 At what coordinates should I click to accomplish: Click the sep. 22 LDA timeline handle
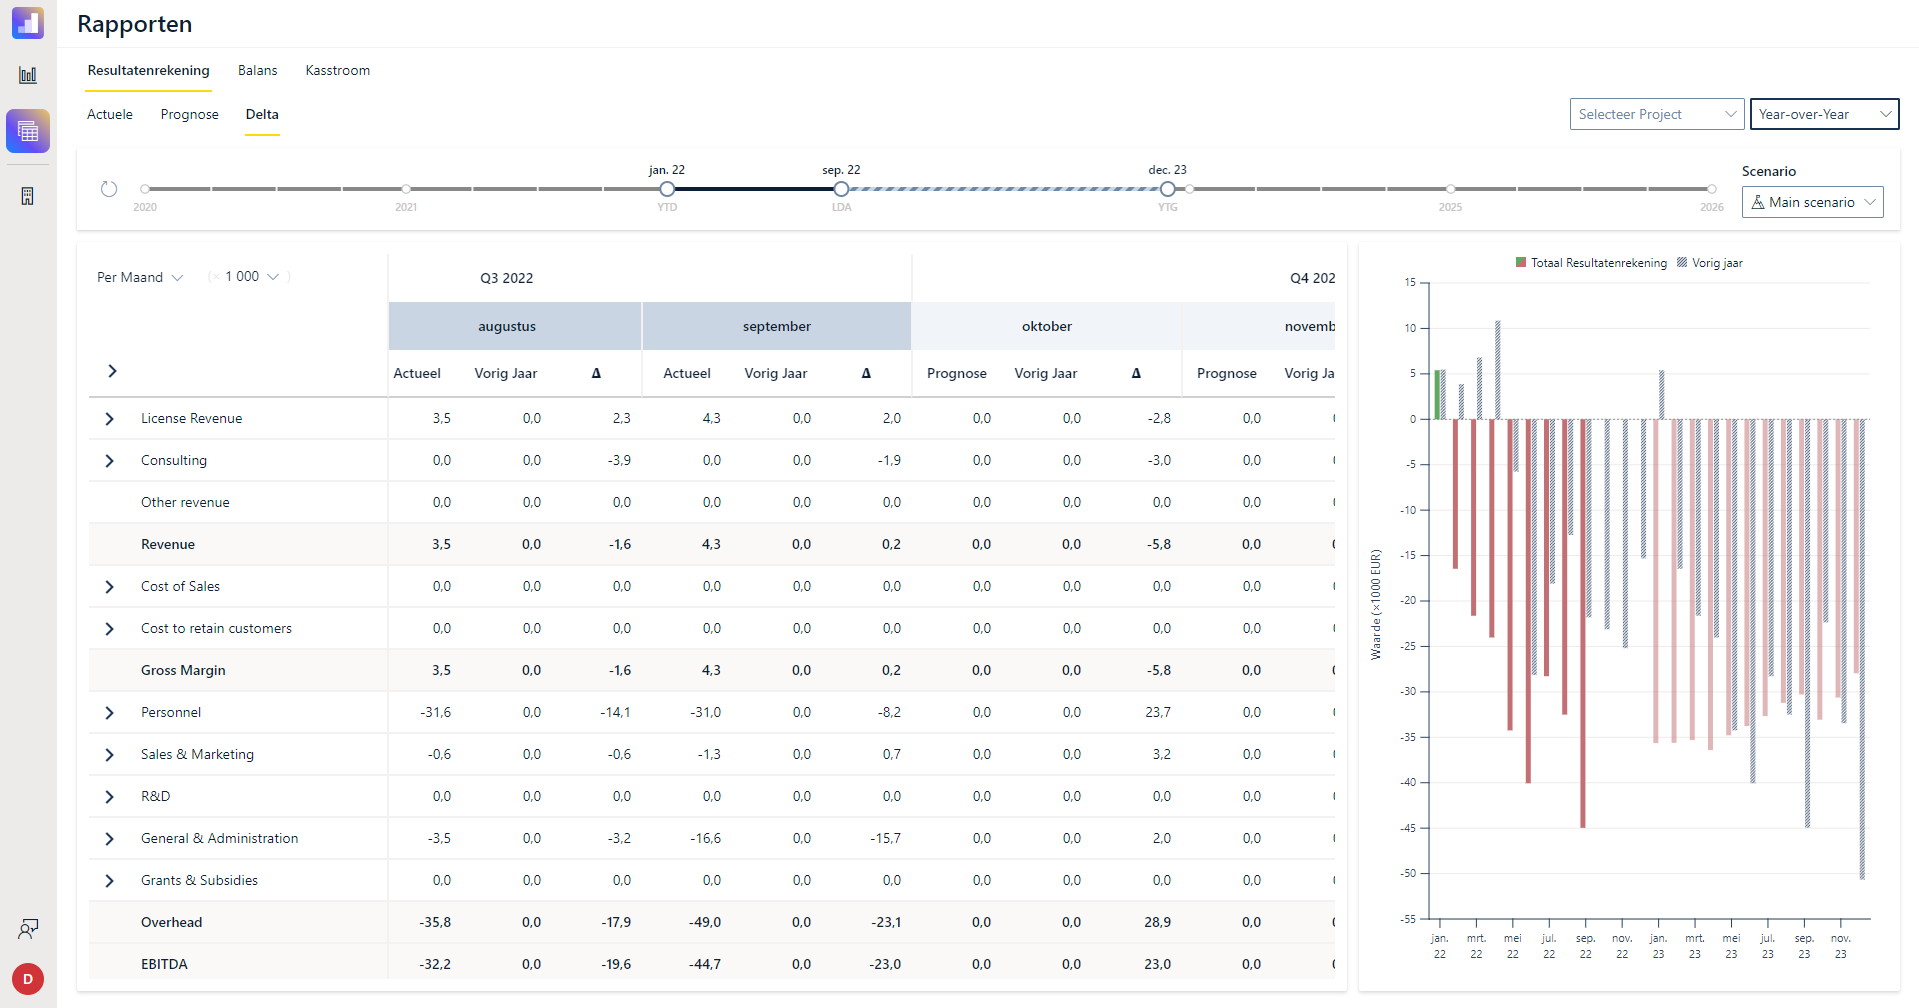point(841,189)
